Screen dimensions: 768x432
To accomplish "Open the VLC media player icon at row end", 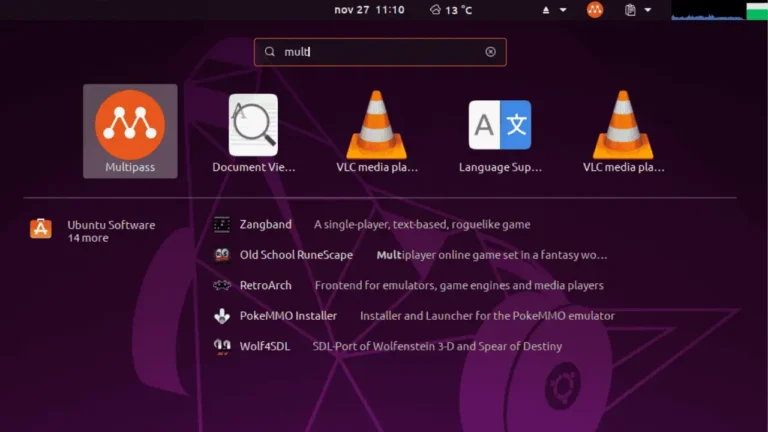I will 623,124.
